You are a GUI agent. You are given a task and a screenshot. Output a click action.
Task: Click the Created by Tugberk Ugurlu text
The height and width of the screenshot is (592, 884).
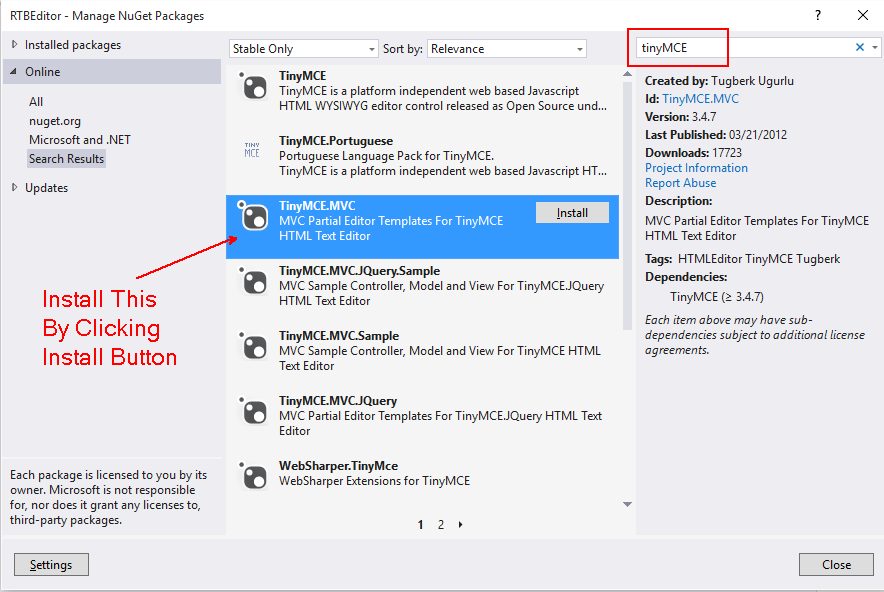(x=719, y=81)
